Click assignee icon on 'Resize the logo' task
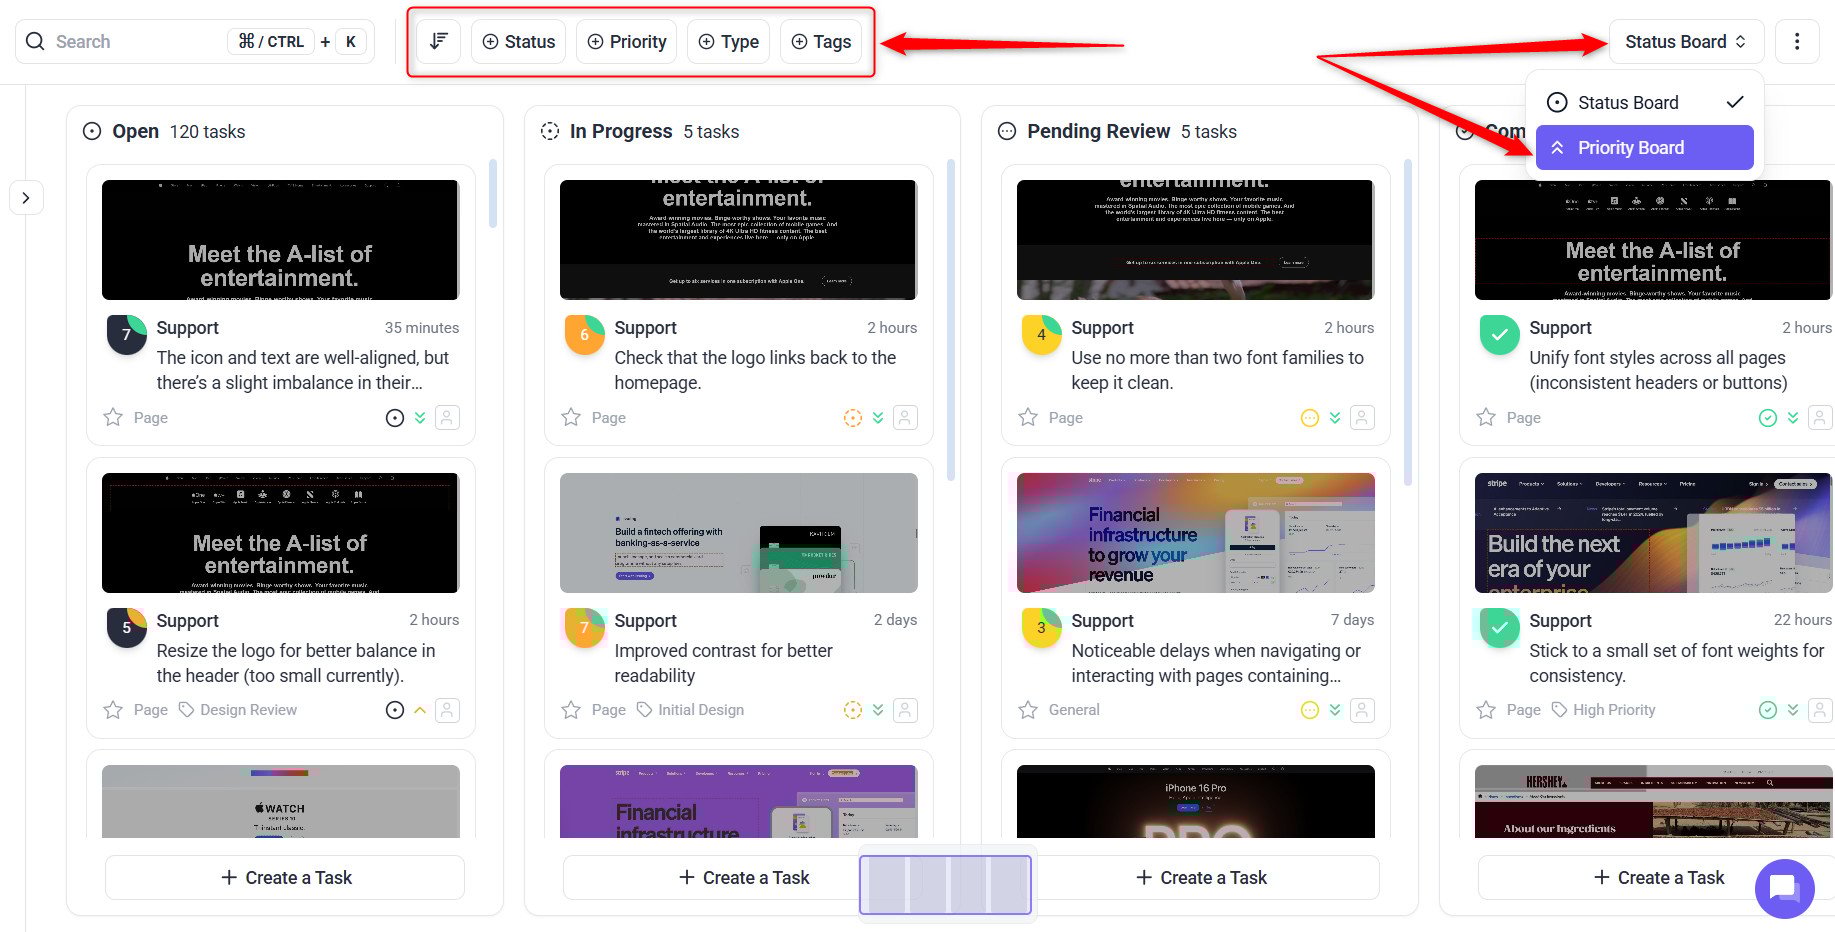This screenshot has width=1835, height=932. click(448, 710)
